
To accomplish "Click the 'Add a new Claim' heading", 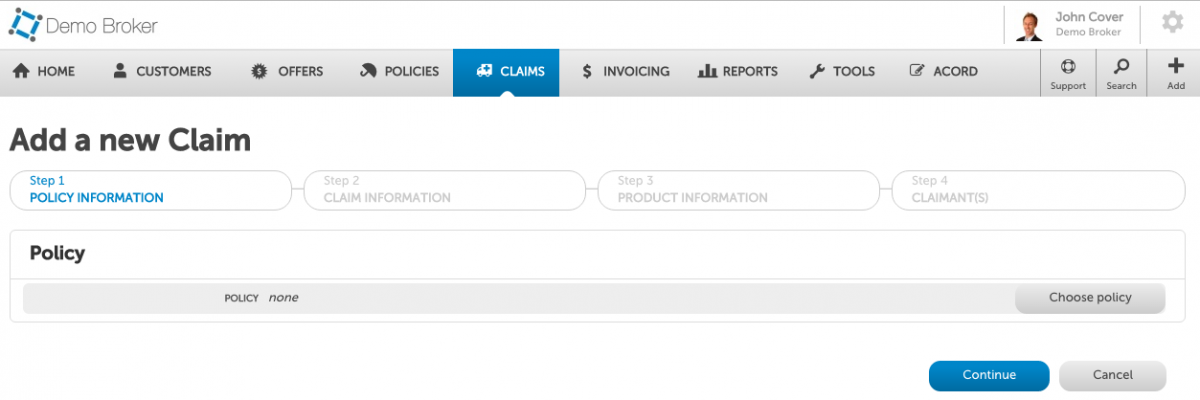I will (130, 140).
